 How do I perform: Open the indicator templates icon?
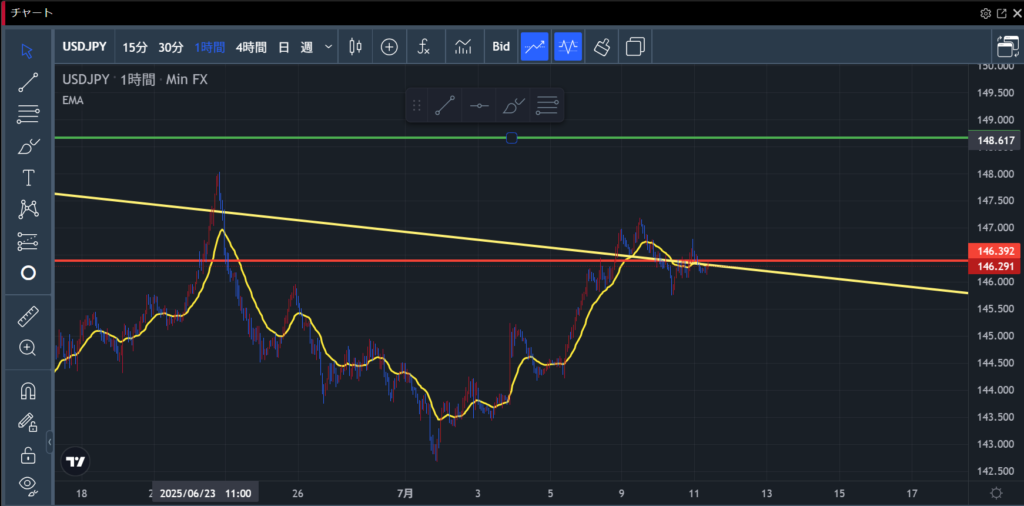point(464,47)
